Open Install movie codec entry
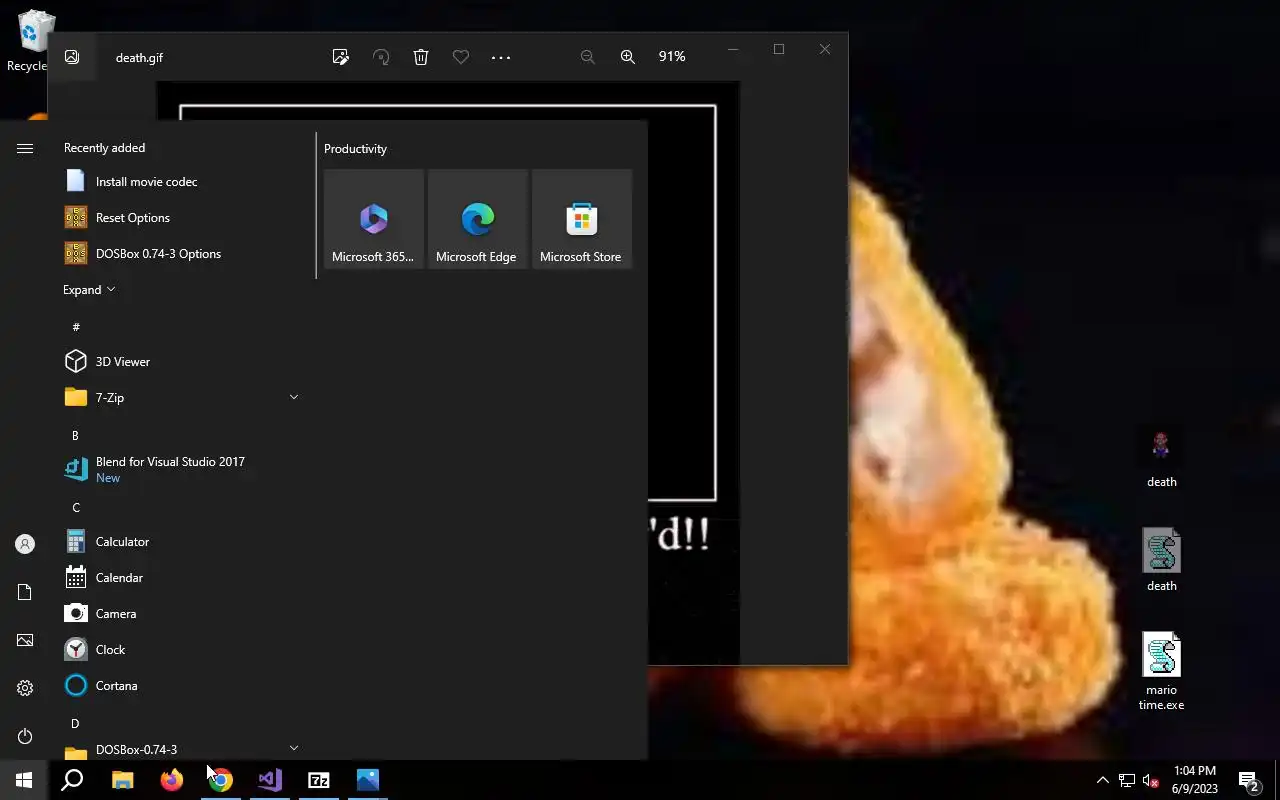Viewport: 1280px width, 800px height. pyautogui.click(x=184, y=181)
